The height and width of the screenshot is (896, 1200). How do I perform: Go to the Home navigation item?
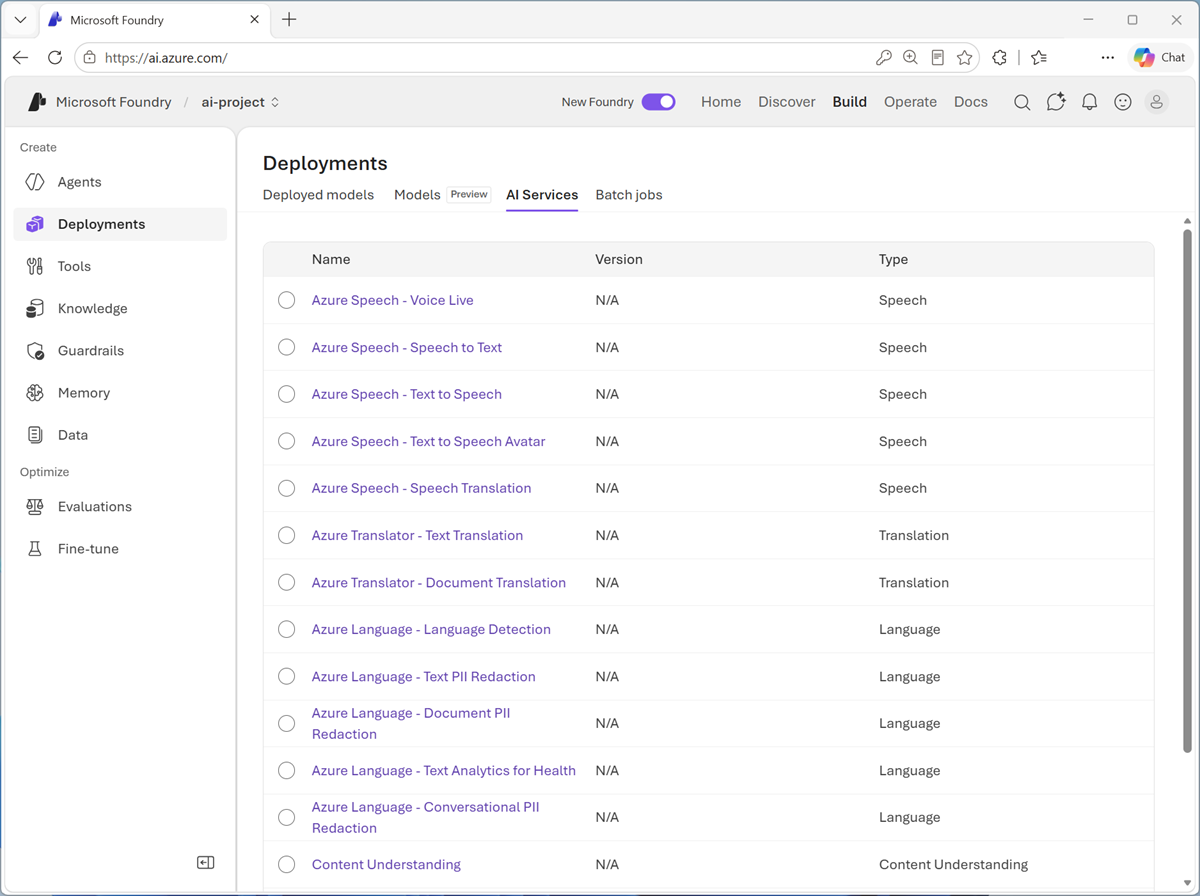coord(721,102)
